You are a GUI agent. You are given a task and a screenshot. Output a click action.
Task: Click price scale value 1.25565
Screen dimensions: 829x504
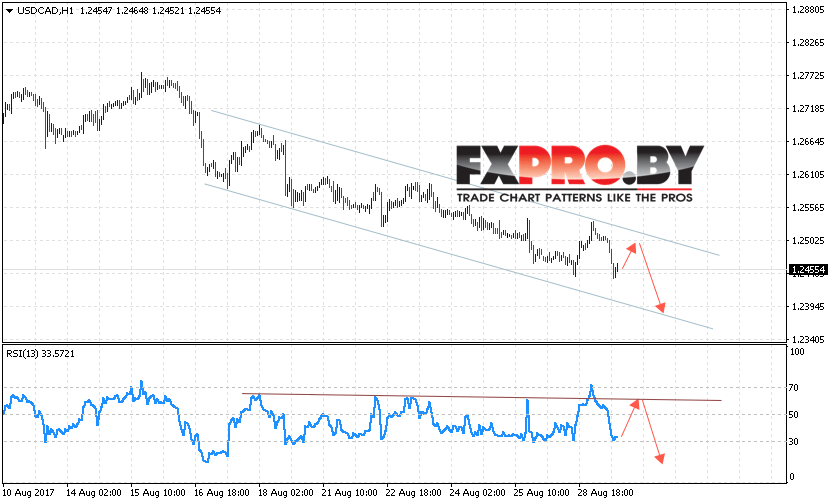coord(808,207)
